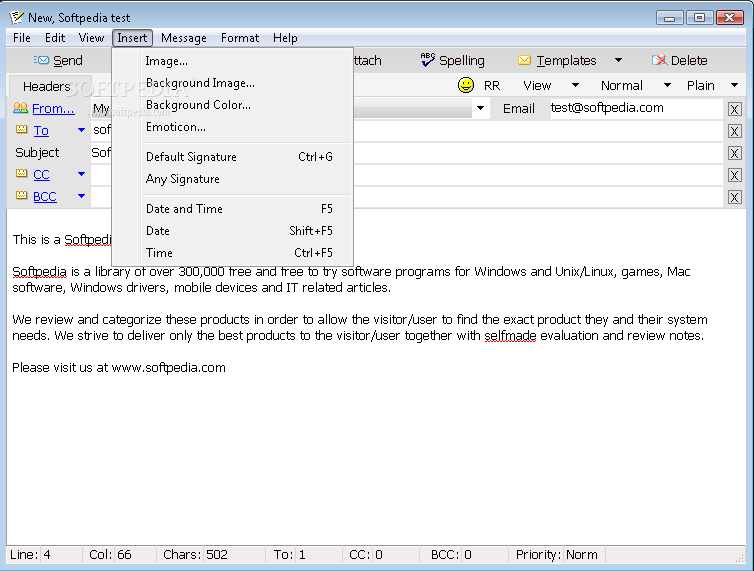Click the Delete button
Viewport: 754px width, 571px height.
(679, 60)
